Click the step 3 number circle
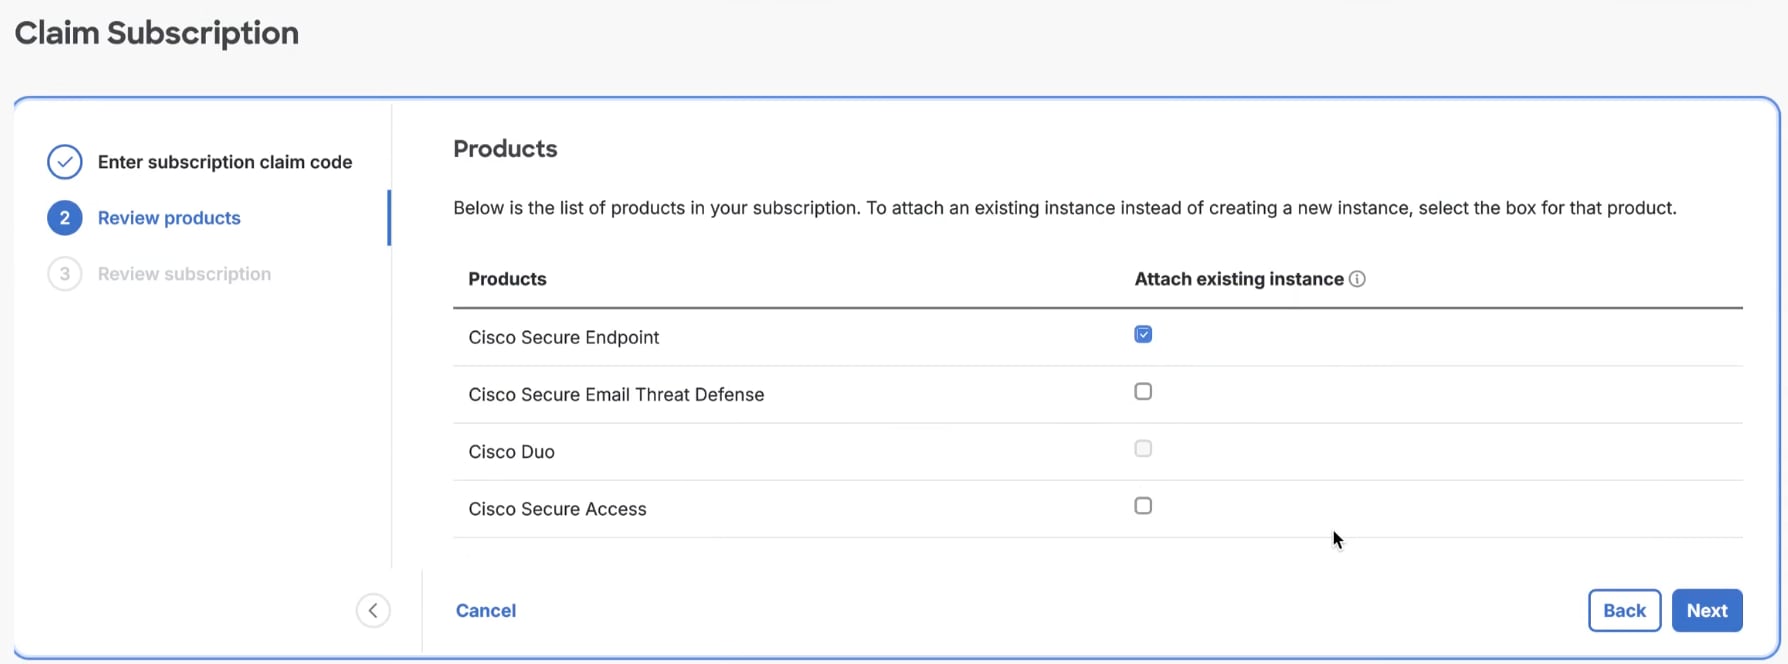The image size is (1788, 664). pos(65,274)
